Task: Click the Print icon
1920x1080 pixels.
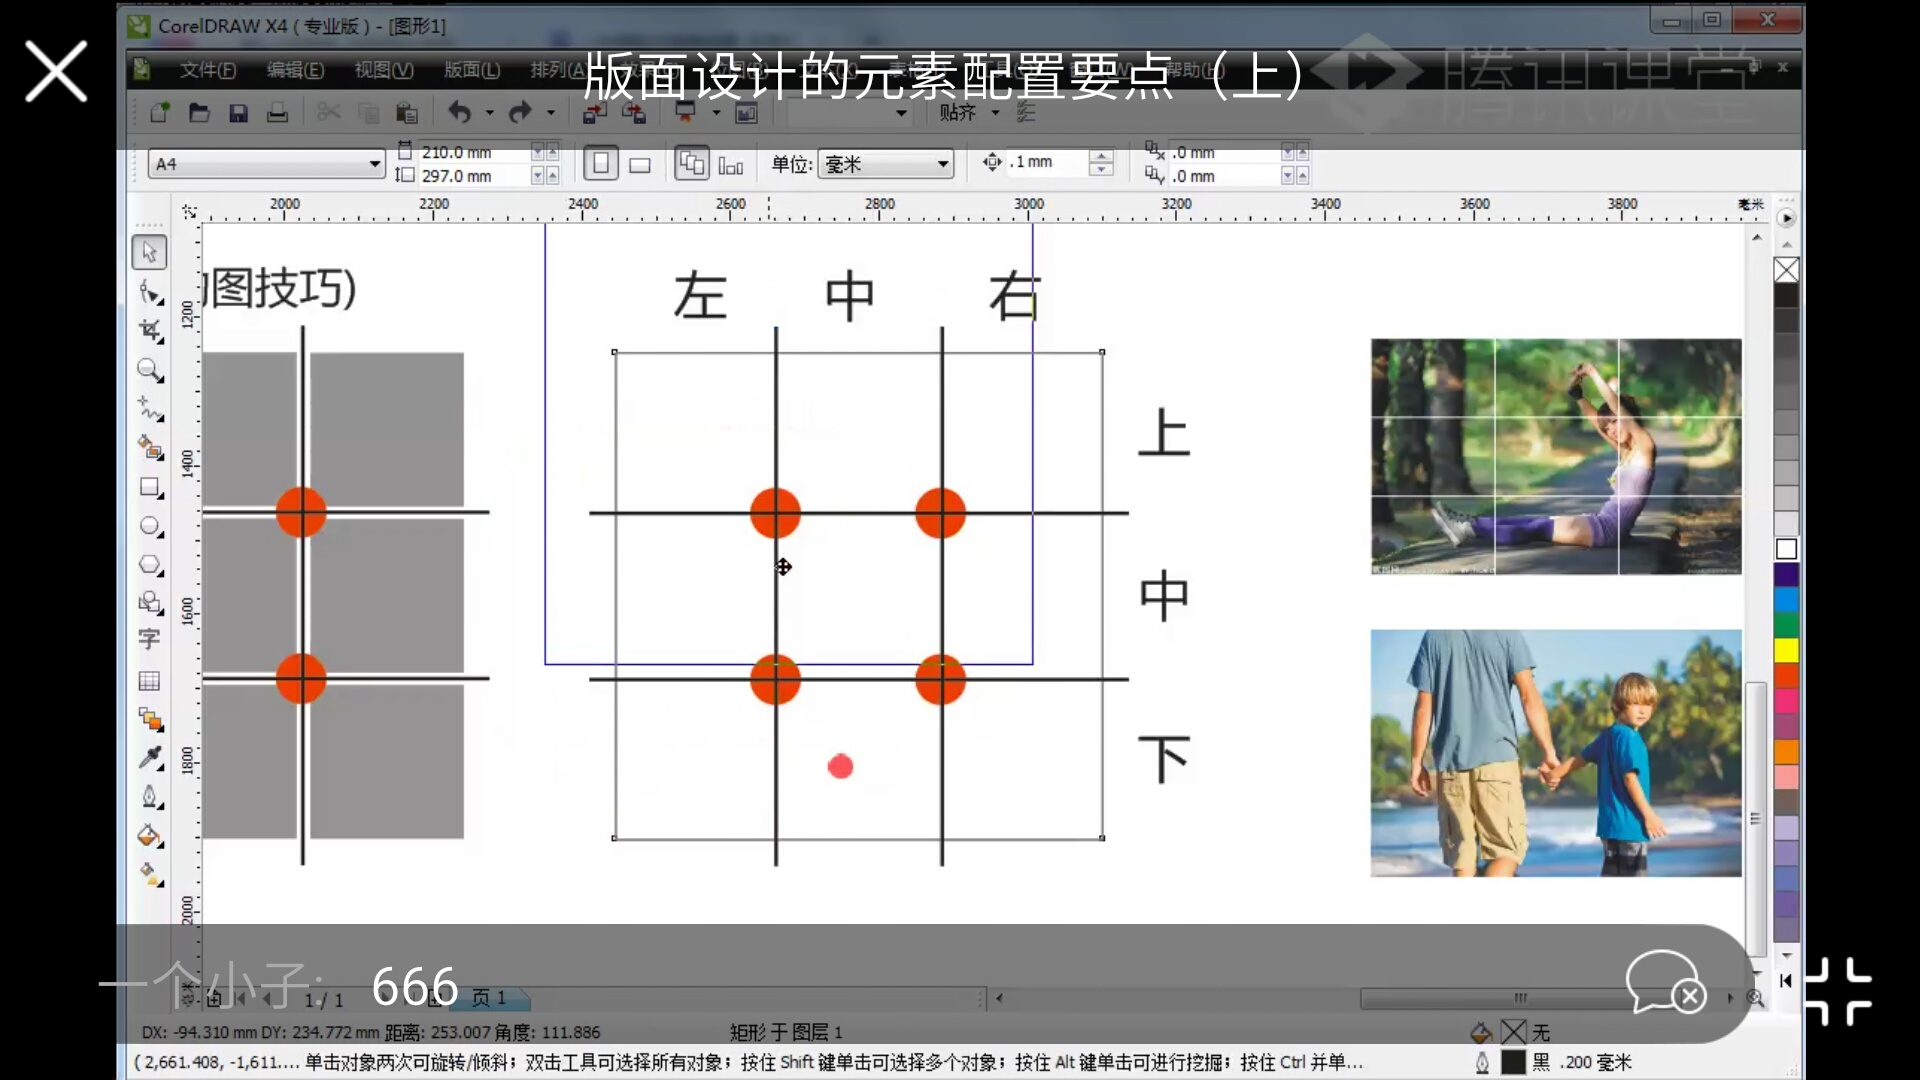Action: (x=277, y=113)
